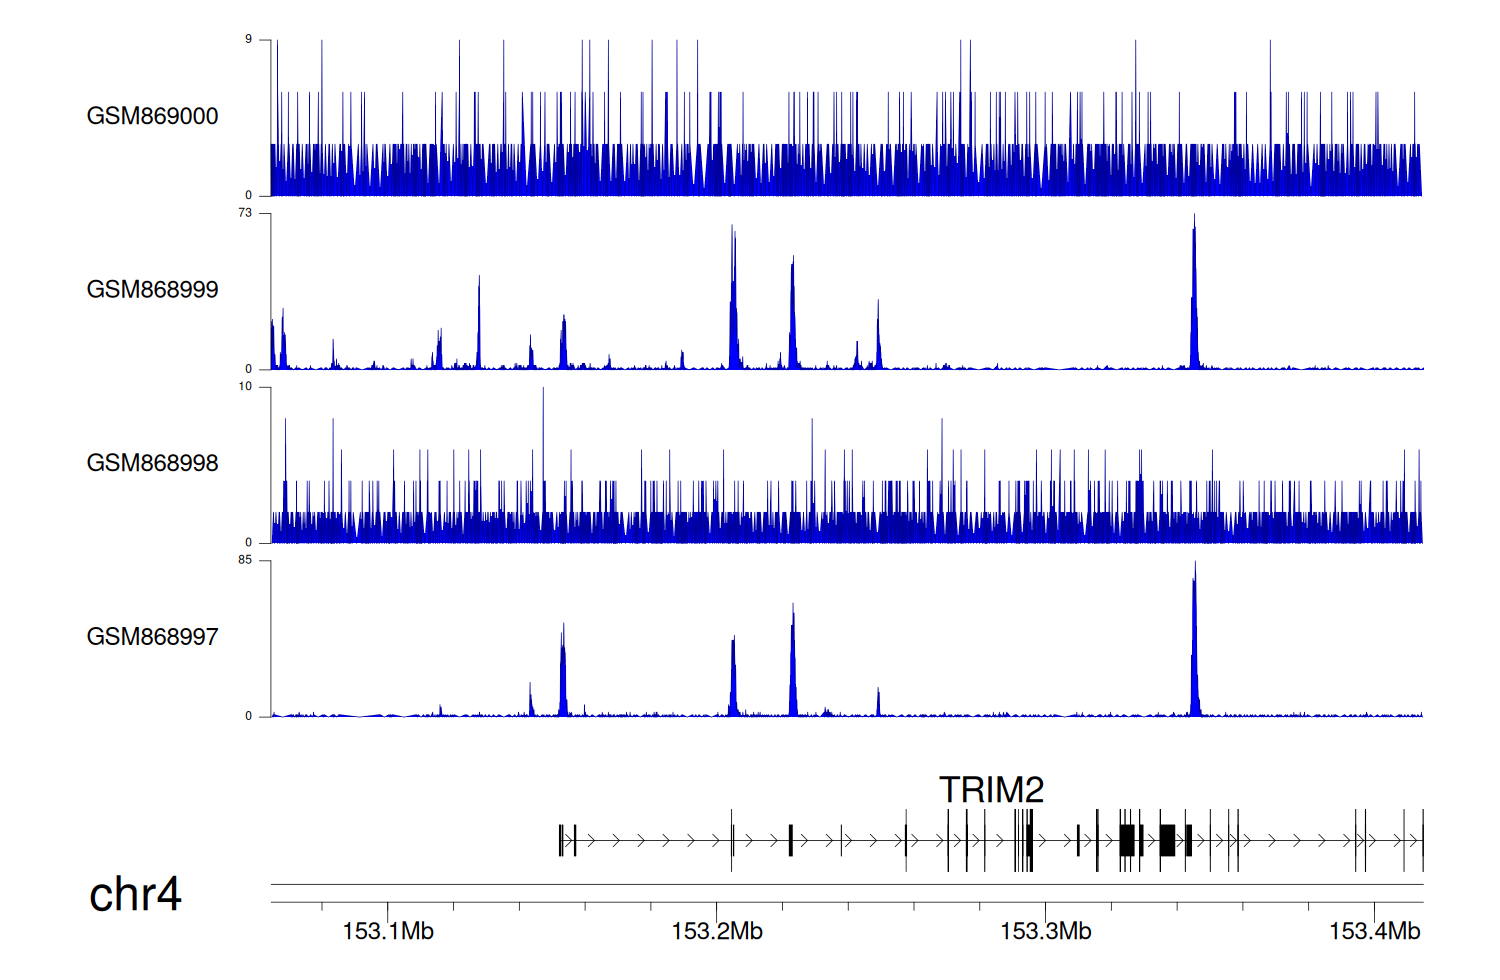
Task: Pick the GSM868998 track name
Action: 152,463
